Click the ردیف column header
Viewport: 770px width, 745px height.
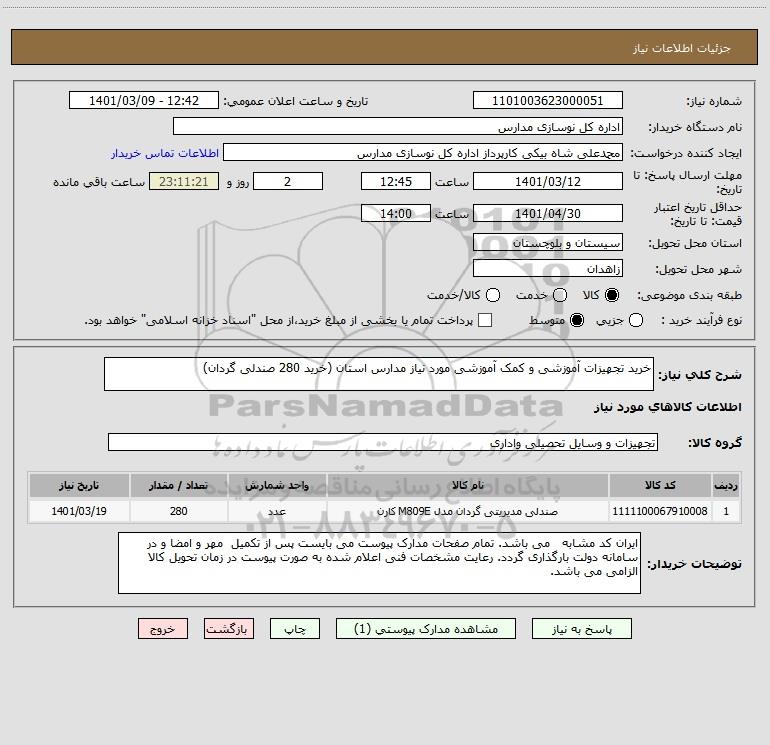726,485
